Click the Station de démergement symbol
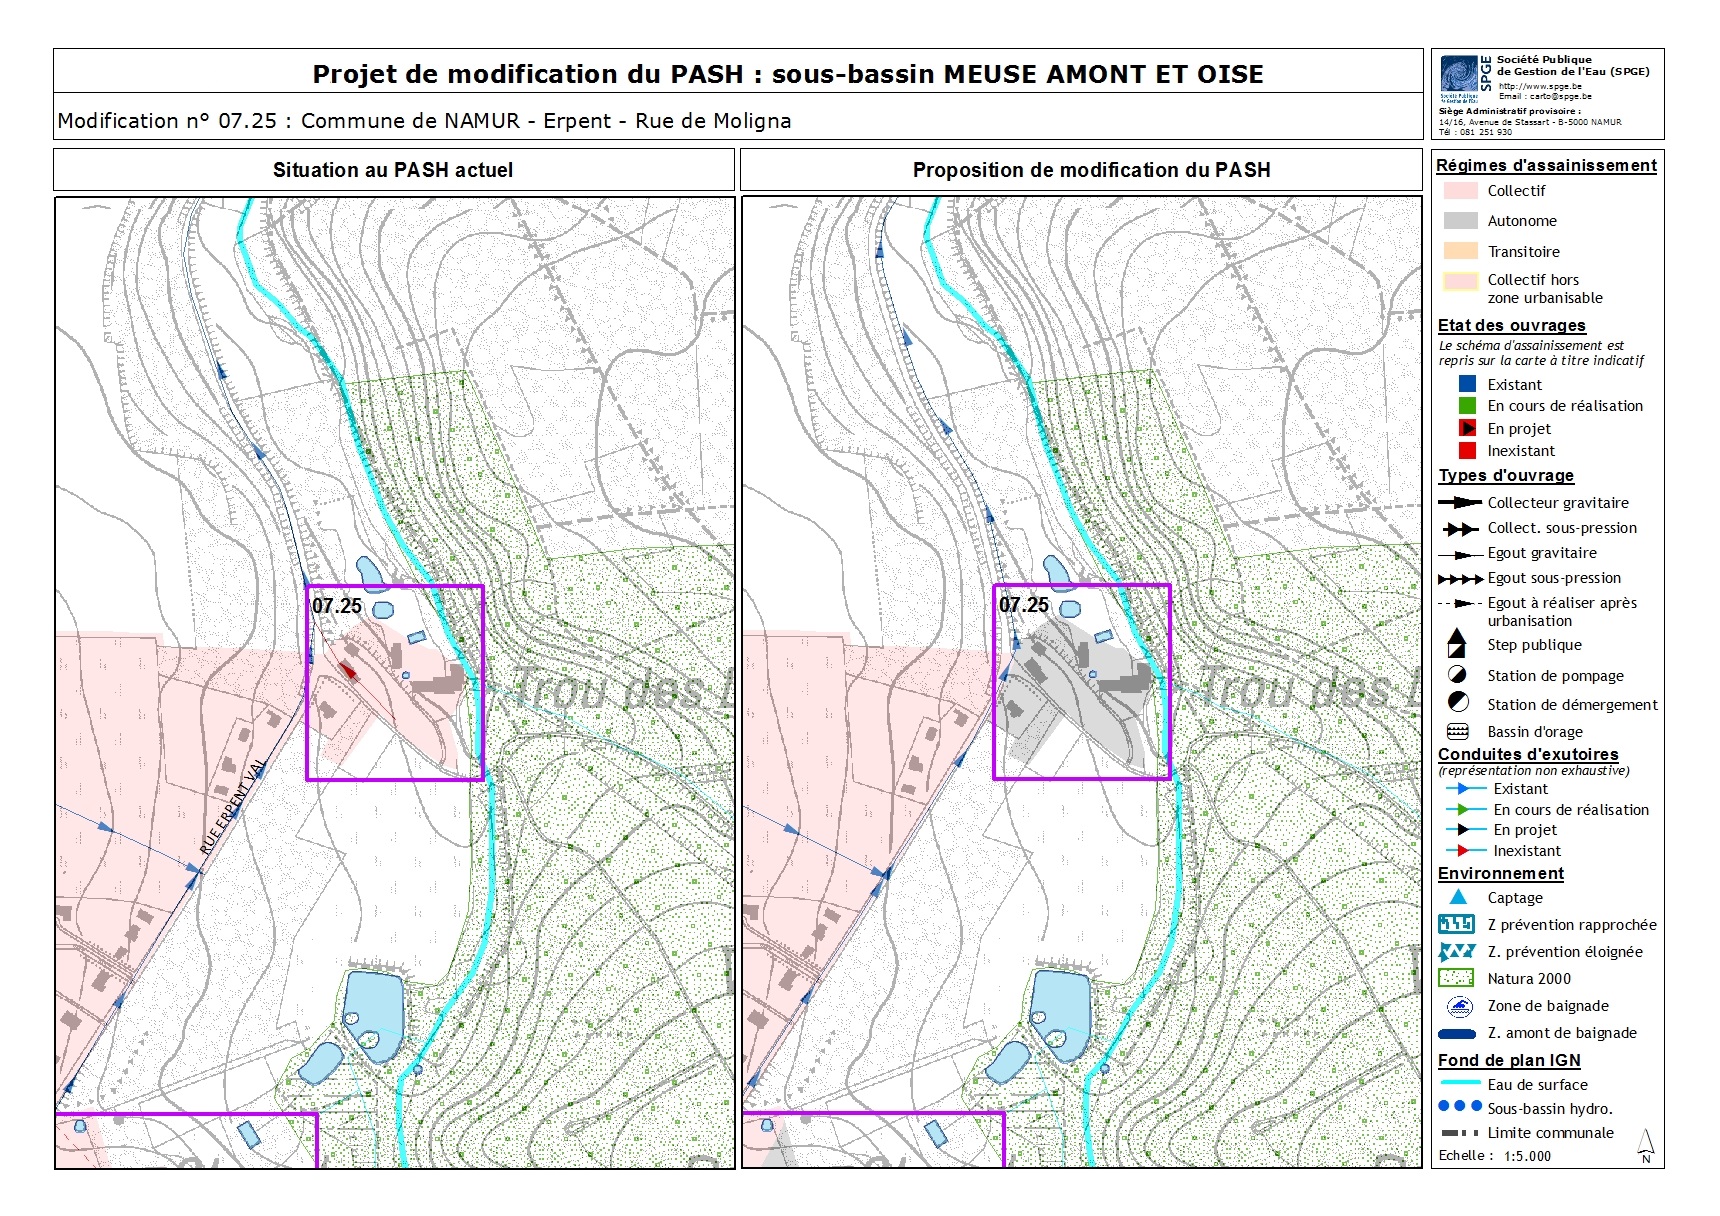This screenshot has width=1720, height=1216. tap(1458, 702)
